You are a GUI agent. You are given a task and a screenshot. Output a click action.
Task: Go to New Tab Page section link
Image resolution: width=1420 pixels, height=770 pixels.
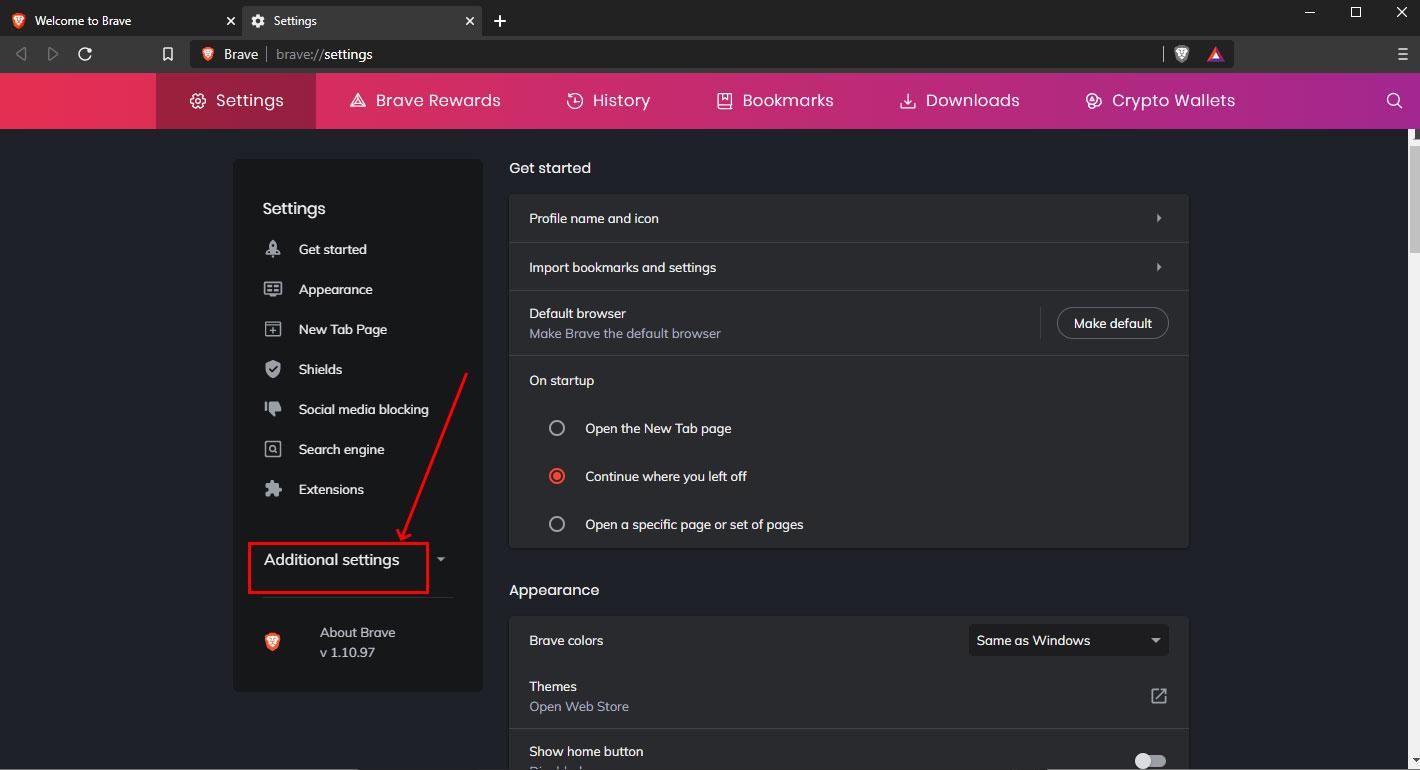[x=343, y=329]
